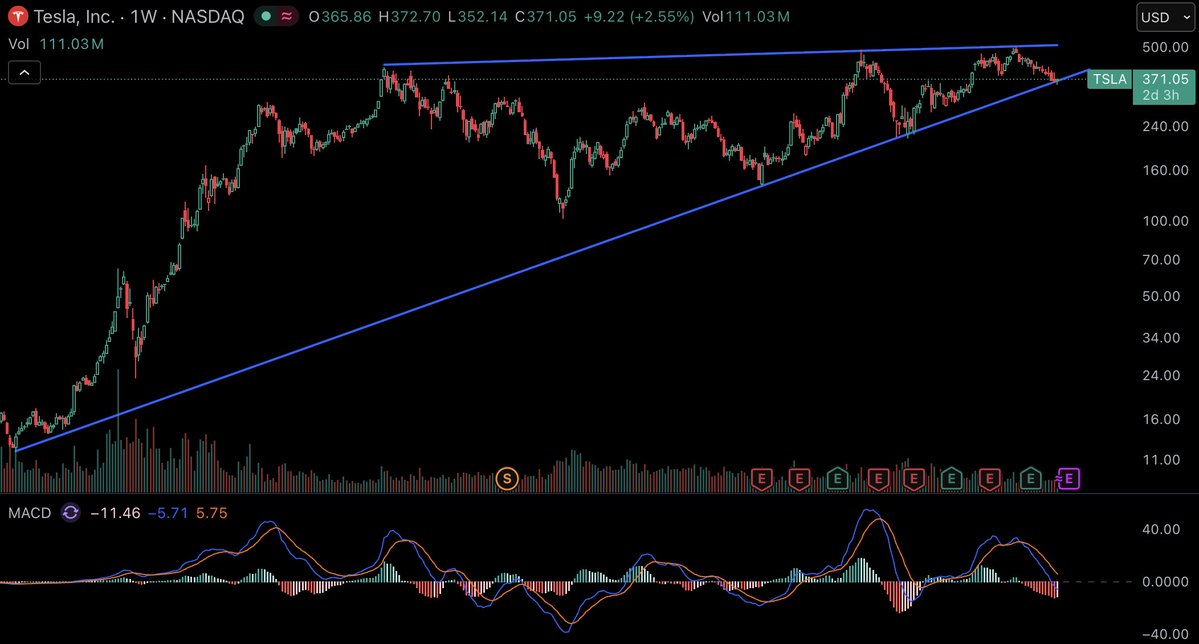Click the 240.00 price axis label
Screen dimensions: 1199x644
[x=1165, y=126]
